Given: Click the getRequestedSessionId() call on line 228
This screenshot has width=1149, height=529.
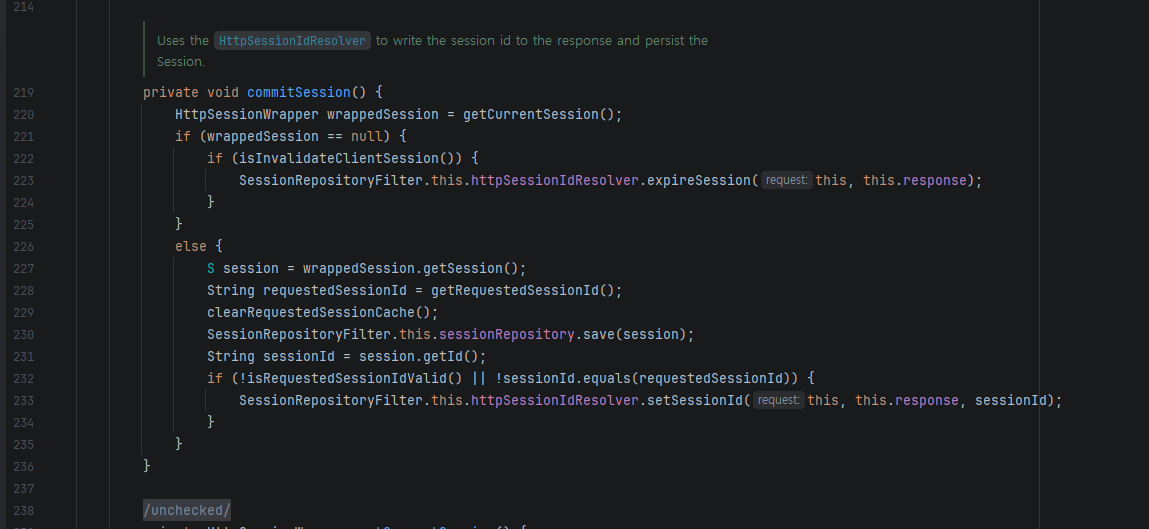Looking at the screenshot, I should [522, 290].
